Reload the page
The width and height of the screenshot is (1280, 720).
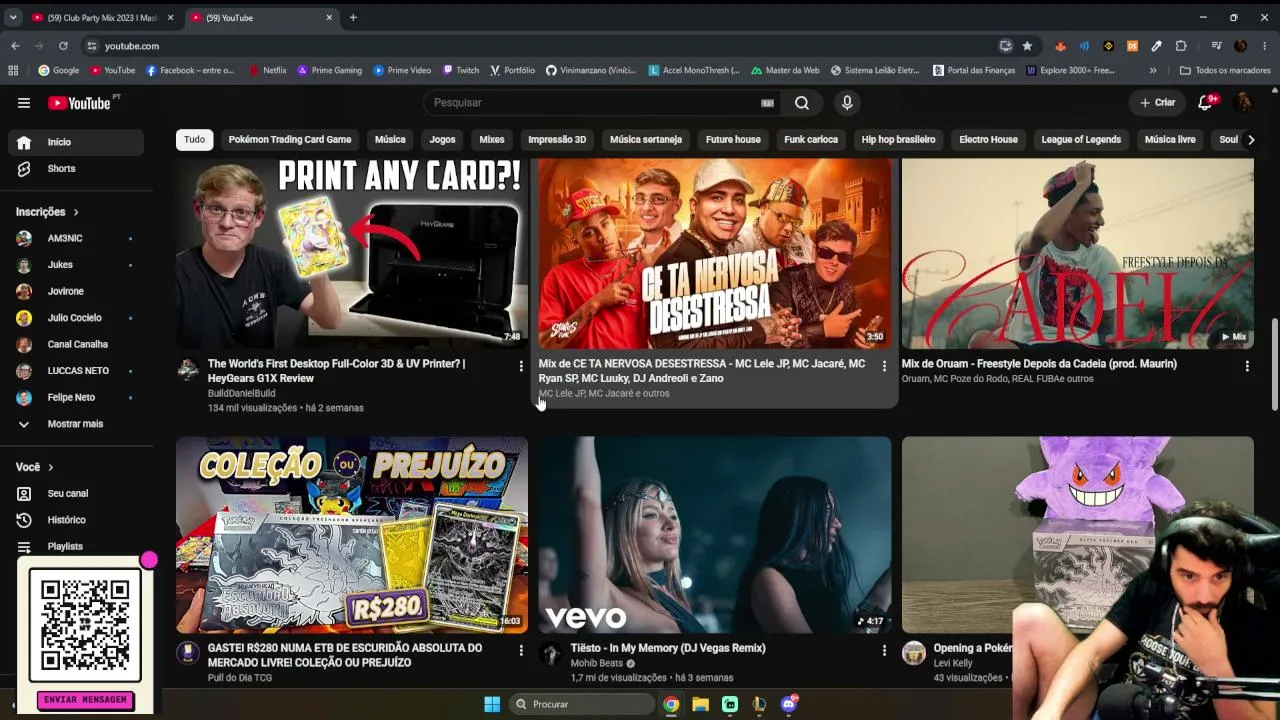click(63, 46)
